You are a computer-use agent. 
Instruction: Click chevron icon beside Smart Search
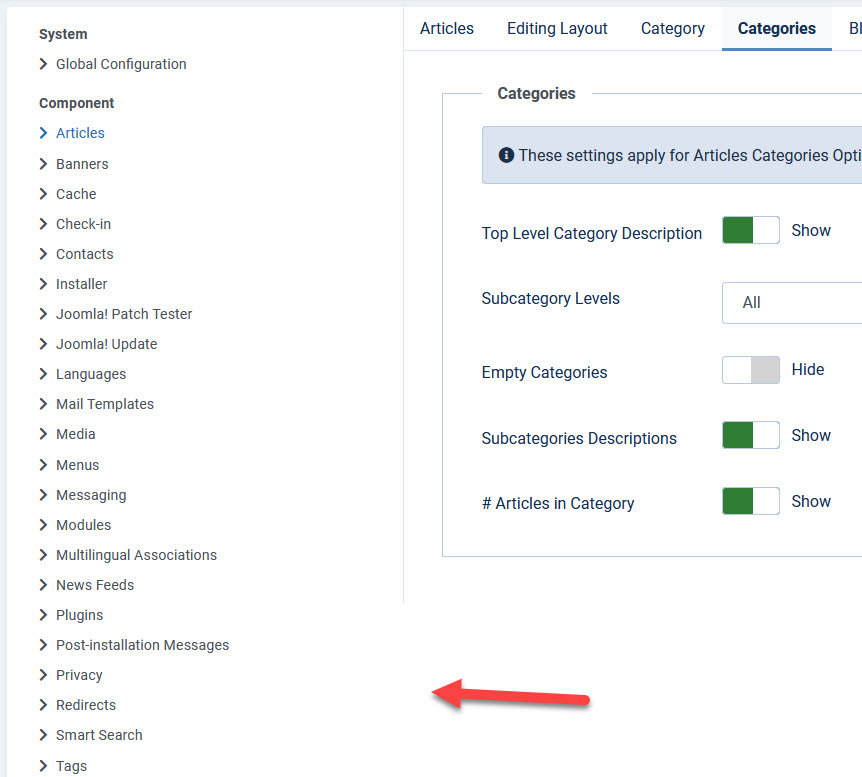tap(43, 735)
